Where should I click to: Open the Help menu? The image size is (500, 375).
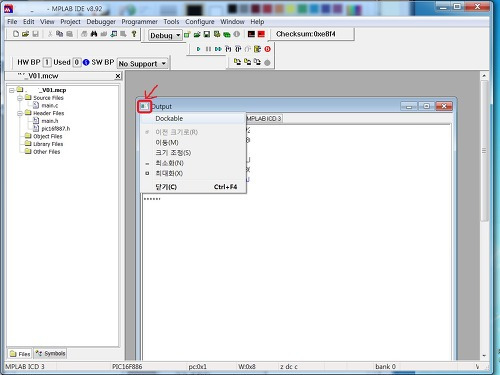[x=257, y=22]
